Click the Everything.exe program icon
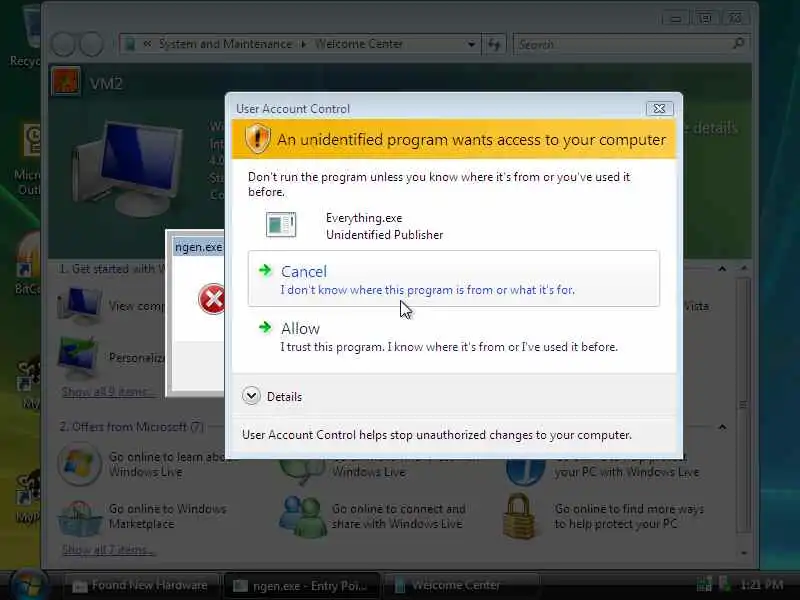 281,225
